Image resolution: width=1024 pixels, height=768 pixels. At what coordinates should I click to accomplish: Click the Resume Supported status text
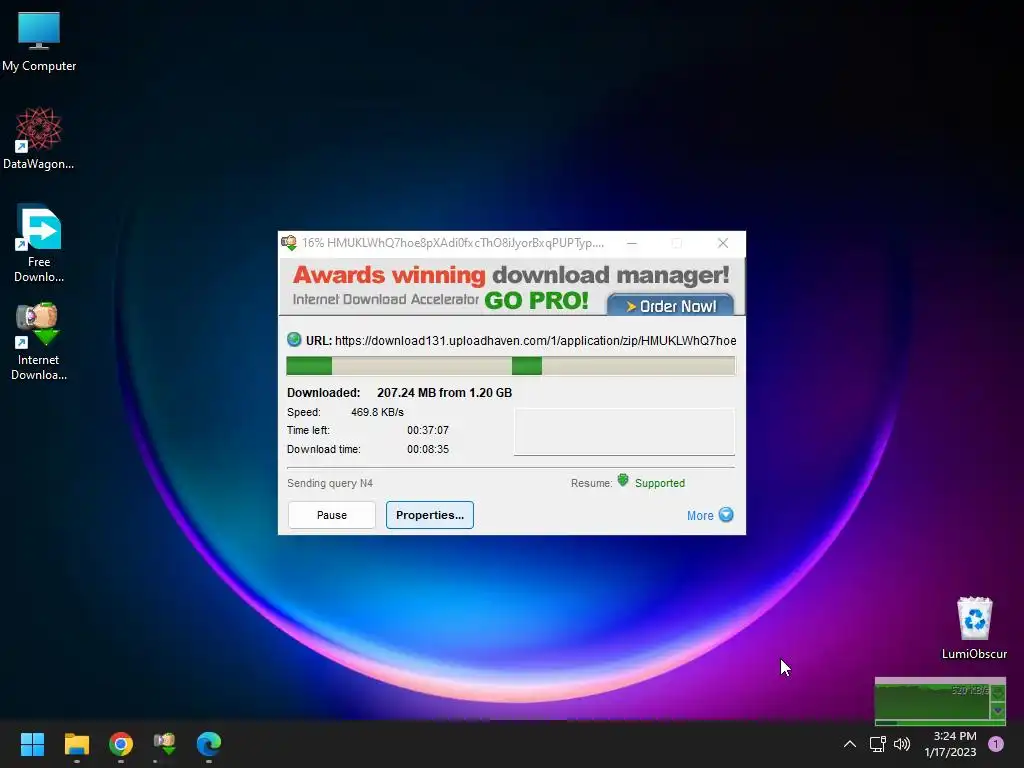coord(660,483)
